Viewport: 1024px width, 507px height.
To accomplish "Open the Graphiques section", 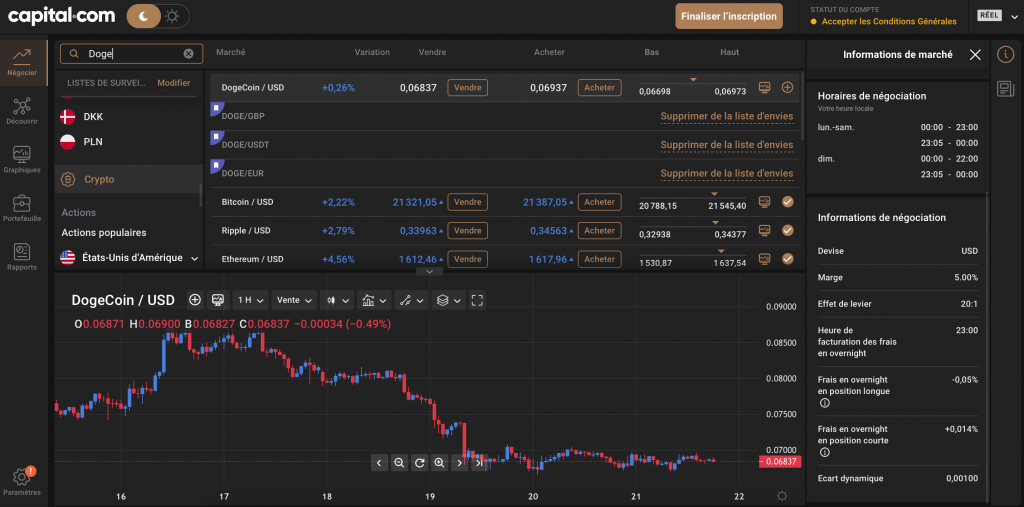I will tap(23, 159).
